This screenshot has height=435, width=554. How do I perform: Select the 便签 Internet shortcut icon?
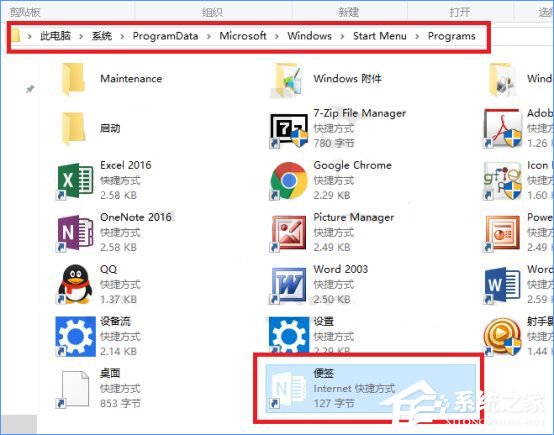(x=288, y=389)
